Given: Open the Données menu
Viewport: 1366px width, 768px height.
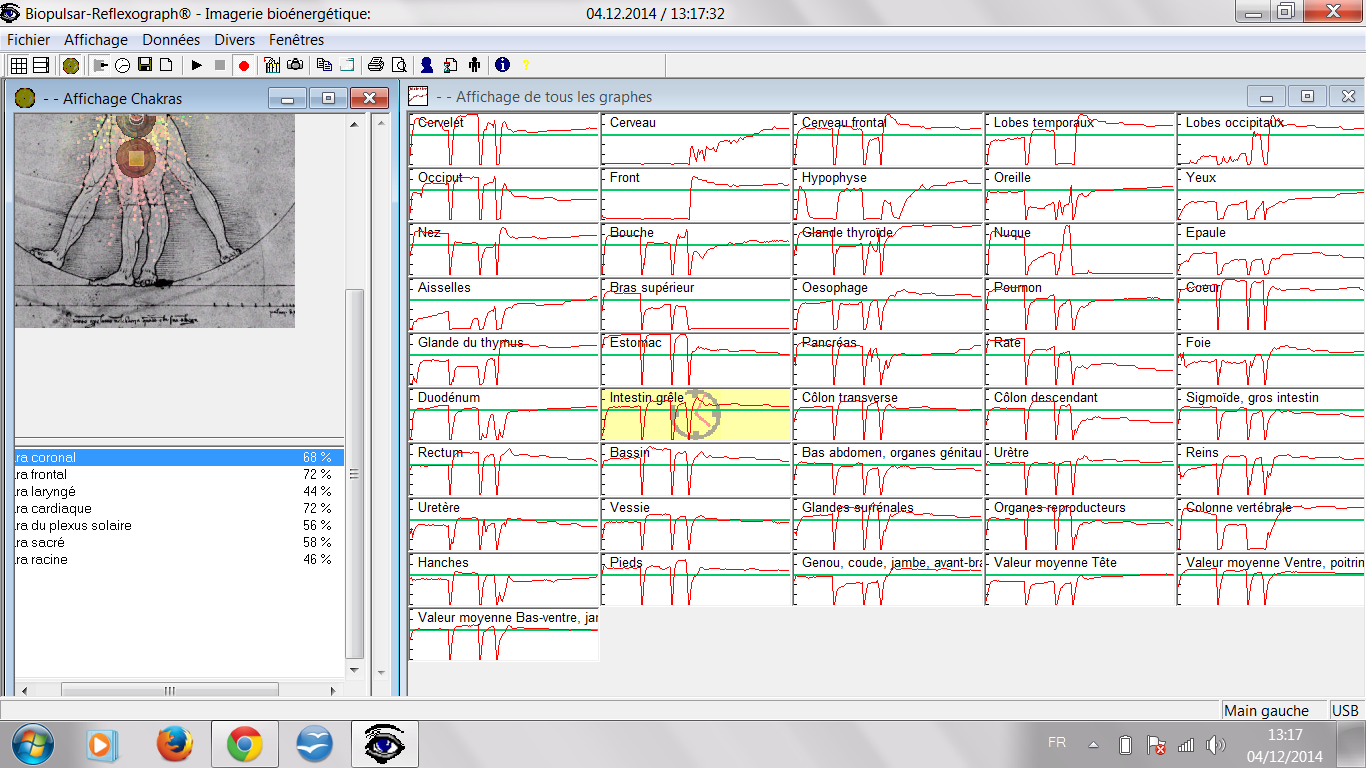Looking at the screenshot, I should [171, 40].
